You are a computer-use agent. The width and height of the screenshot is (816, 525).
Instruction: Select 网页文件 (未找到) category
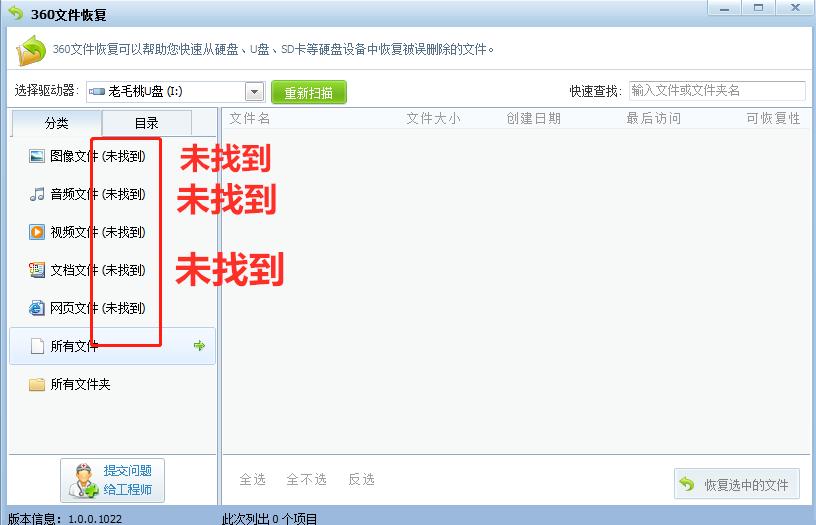point(112,308)
